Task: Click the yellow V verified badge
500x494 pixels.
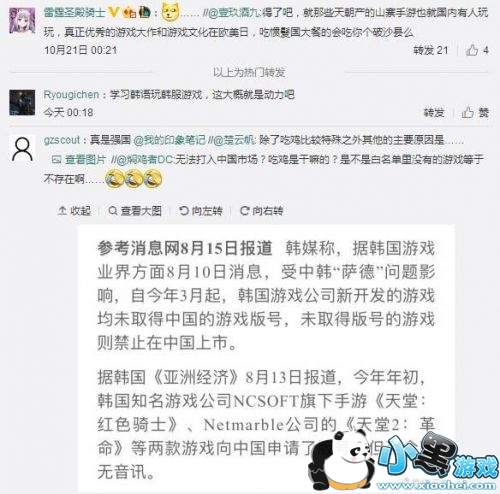Action: point(114,13)
